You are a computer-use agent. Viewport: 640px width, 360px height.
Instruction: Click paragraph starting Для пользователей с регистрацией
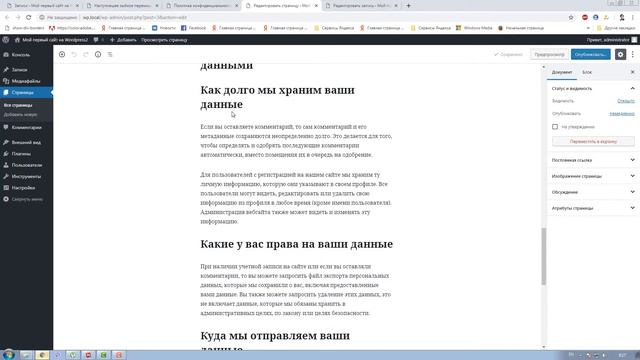pos(296,198)
